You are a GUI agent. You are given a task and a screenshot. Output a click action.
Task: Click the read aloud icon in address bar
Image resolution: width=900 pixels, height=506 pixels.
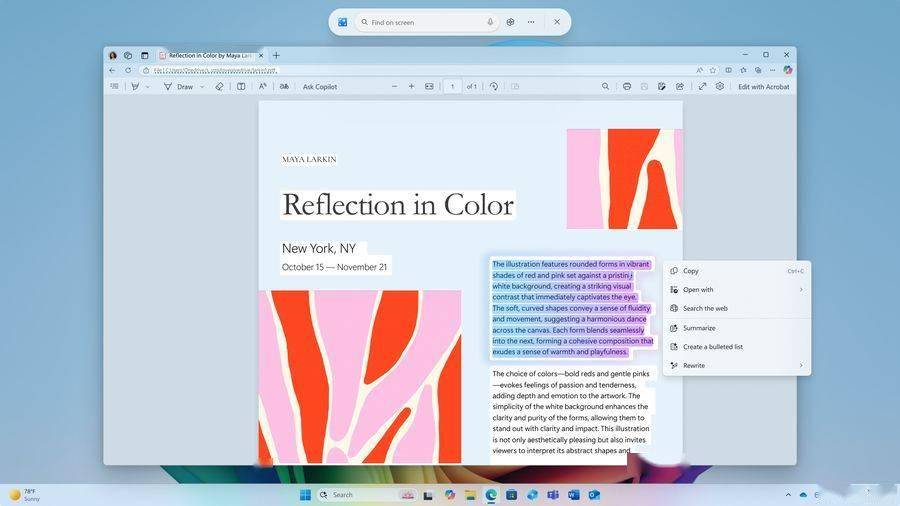(700, 71)
